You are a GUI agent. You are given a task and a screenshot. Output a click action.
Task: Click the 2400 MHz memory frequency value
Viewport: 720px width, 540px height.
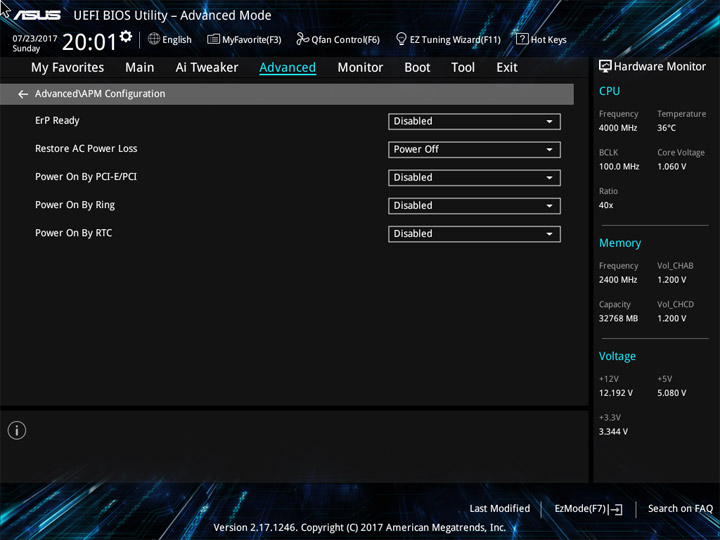(618, 280)
